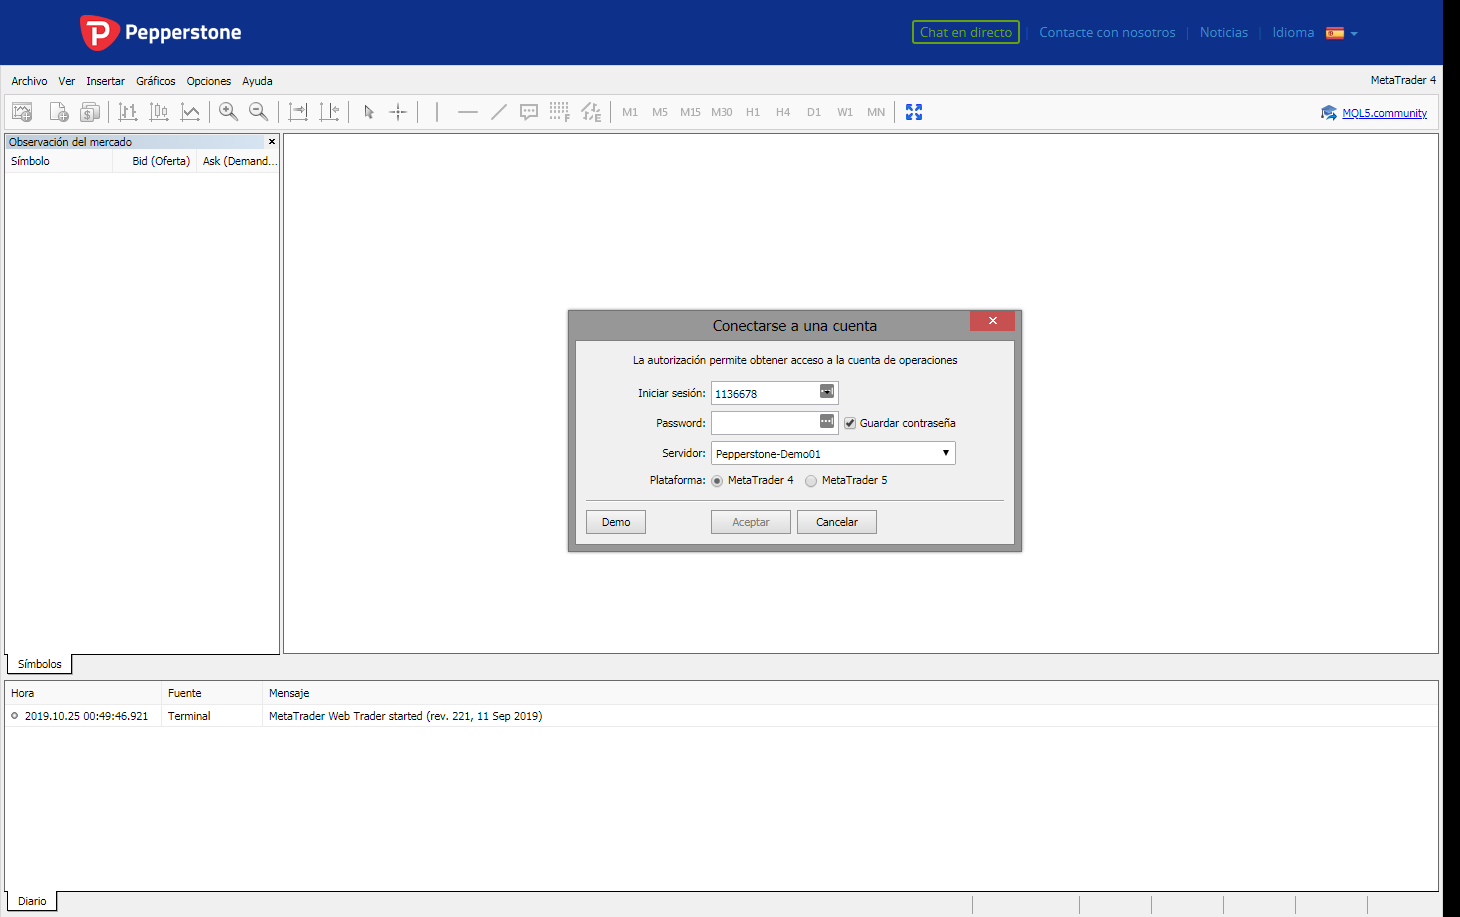The image size is (1460, 917).
Task: Open the accounts dollar icon in toolbar
Action: [90, 112]
